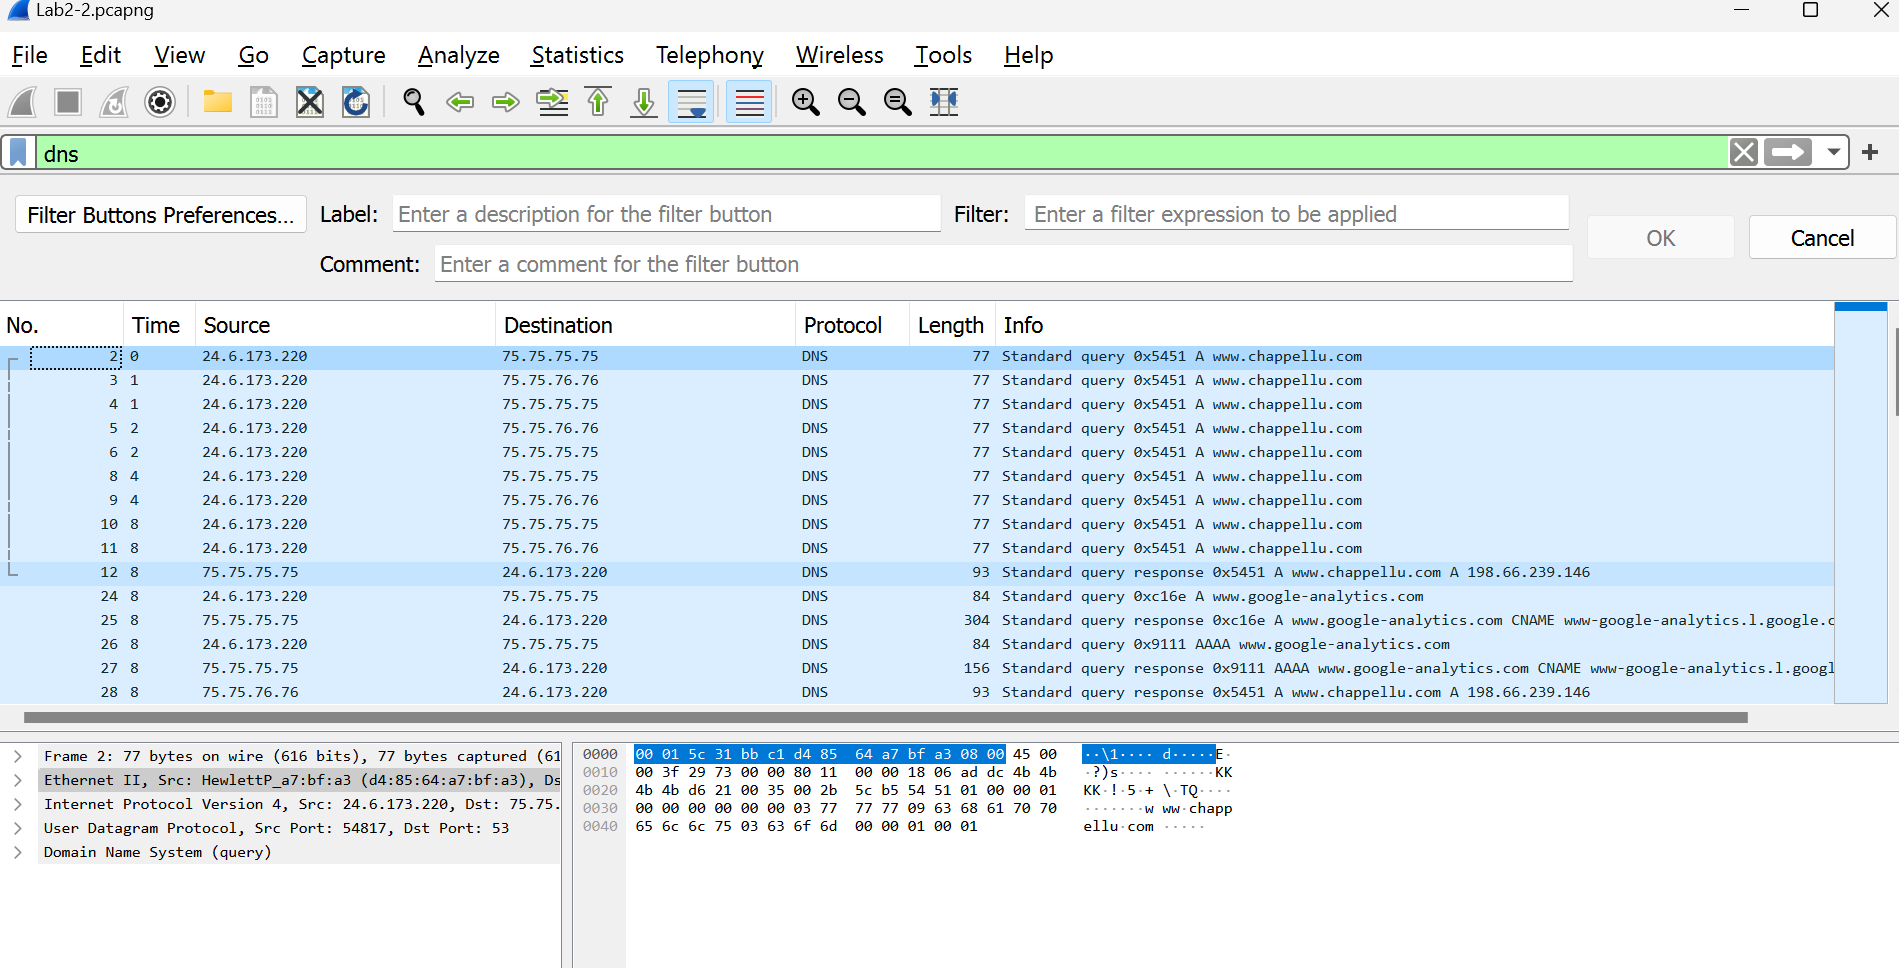Select packet 3 query to 75.75.76.76
Screen dimensions: 1899x968
point(917,380)
